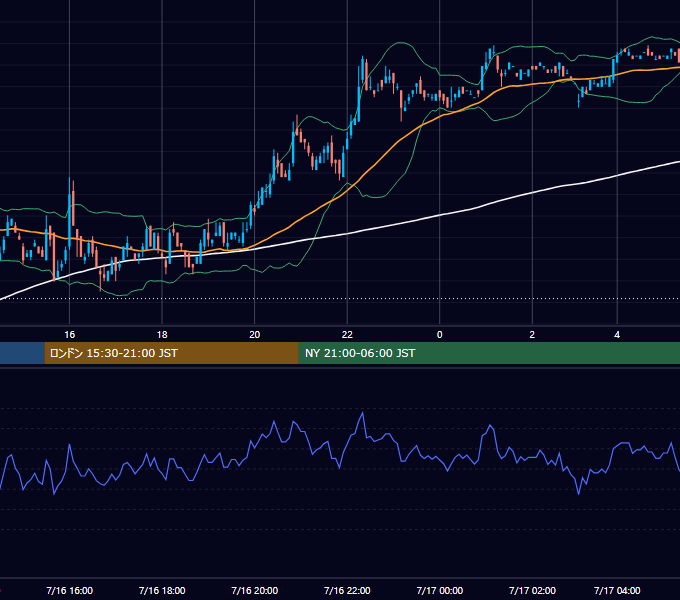This screenshot has width=680, height=600.
Task: Click the 7/17 00:00 date label
Action: (439, 590)
